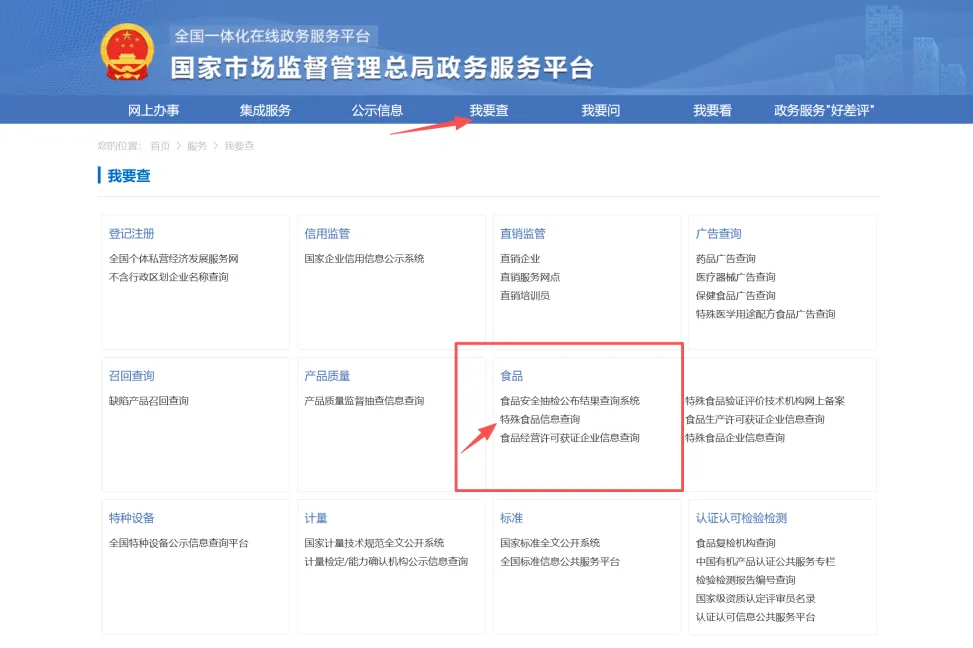Screen dimensions: 973x648
Task: Visit 国家企业信用信息公示系统
Action: (x=366, y=257)
